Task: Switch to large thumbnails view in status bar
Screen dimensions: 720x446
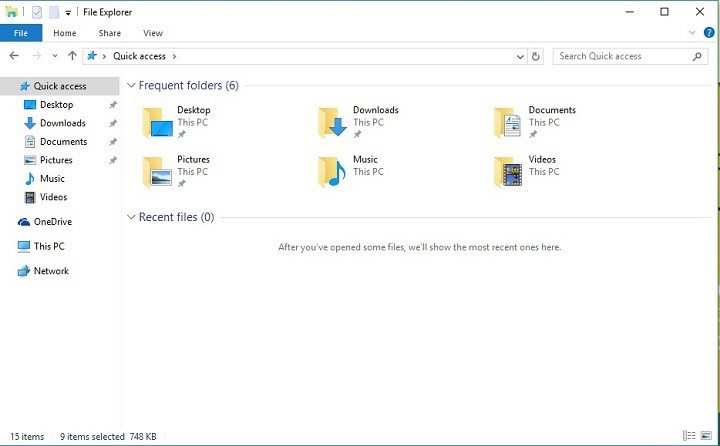Action: click(x=706, y=436)
